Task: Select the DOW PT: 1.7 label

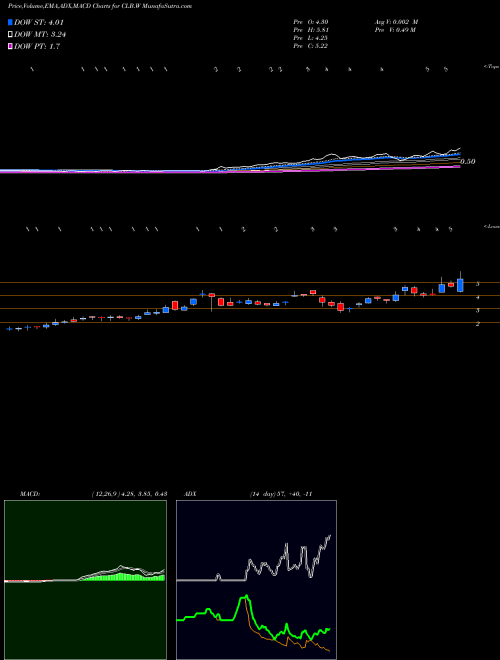Action: point(37,46)
